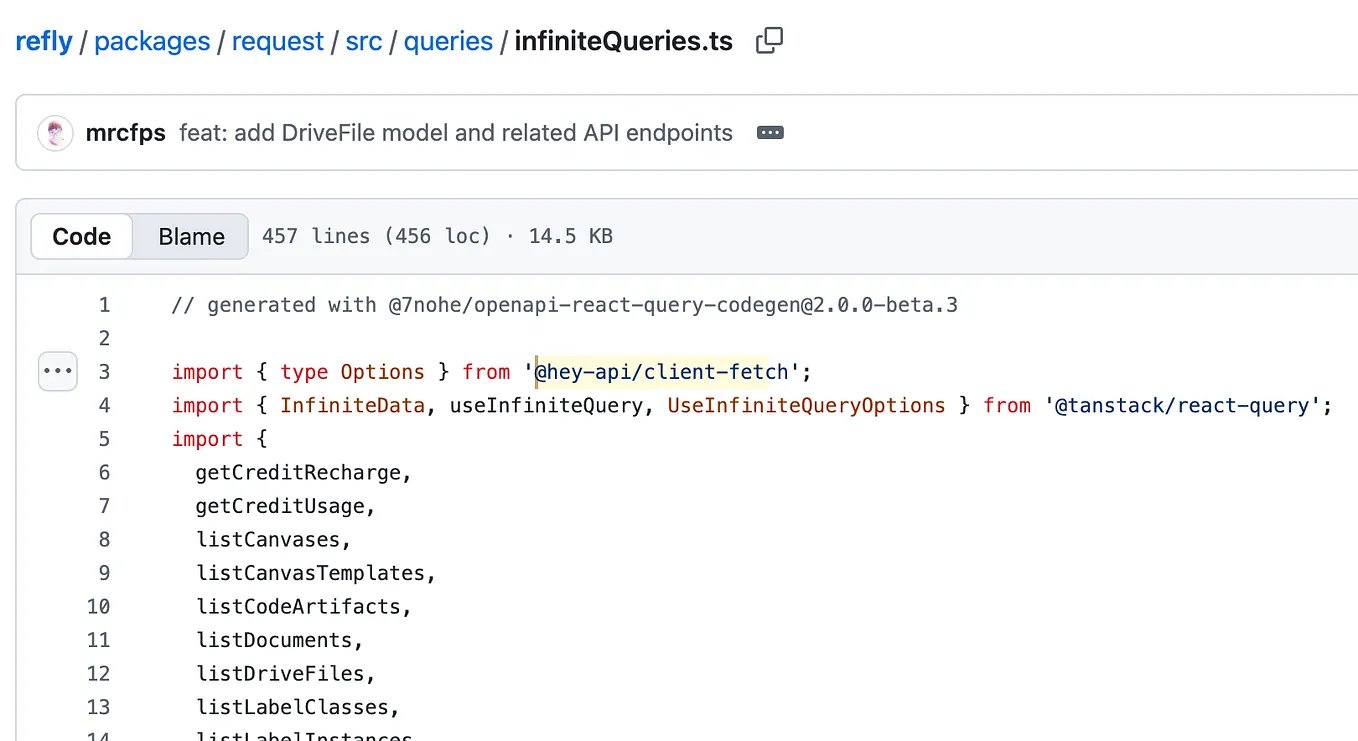Viewport: 1358px width, 741px height.
Task: Select line number 1 in gutter
Action: coord(104,305)
